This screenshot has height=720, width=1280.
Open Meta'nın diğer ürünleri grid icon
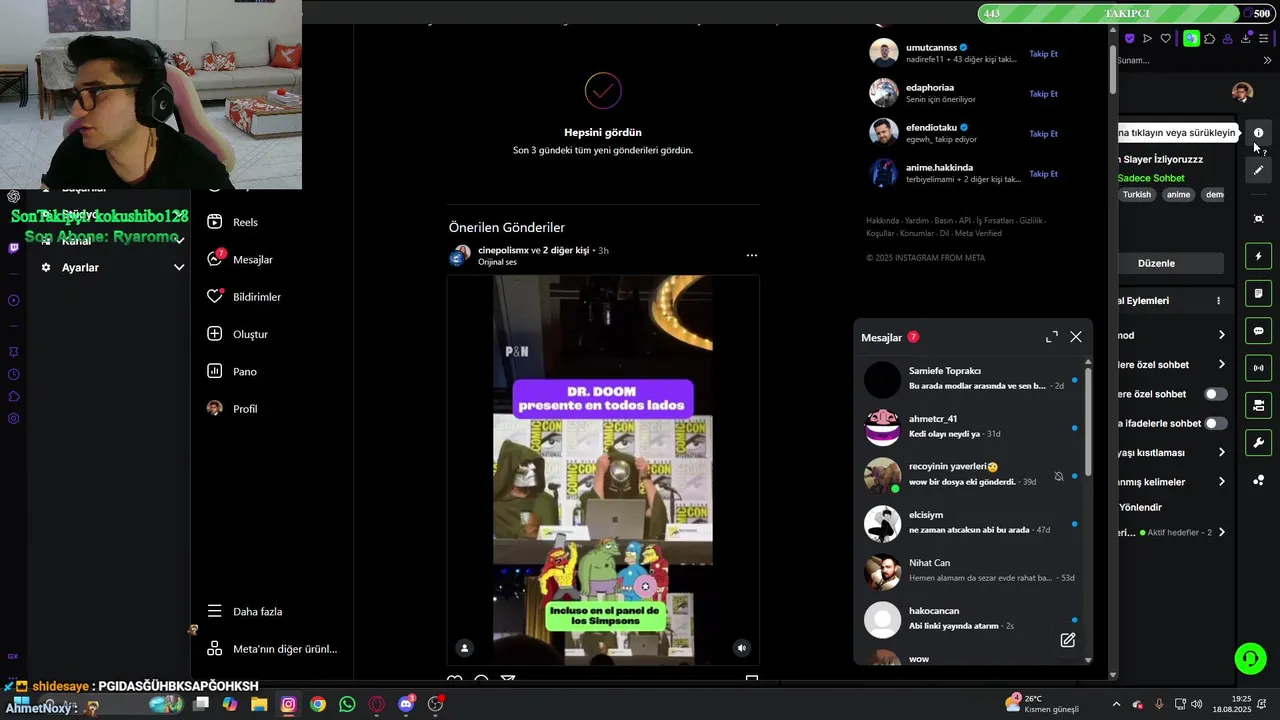click(x=214, y=648)
